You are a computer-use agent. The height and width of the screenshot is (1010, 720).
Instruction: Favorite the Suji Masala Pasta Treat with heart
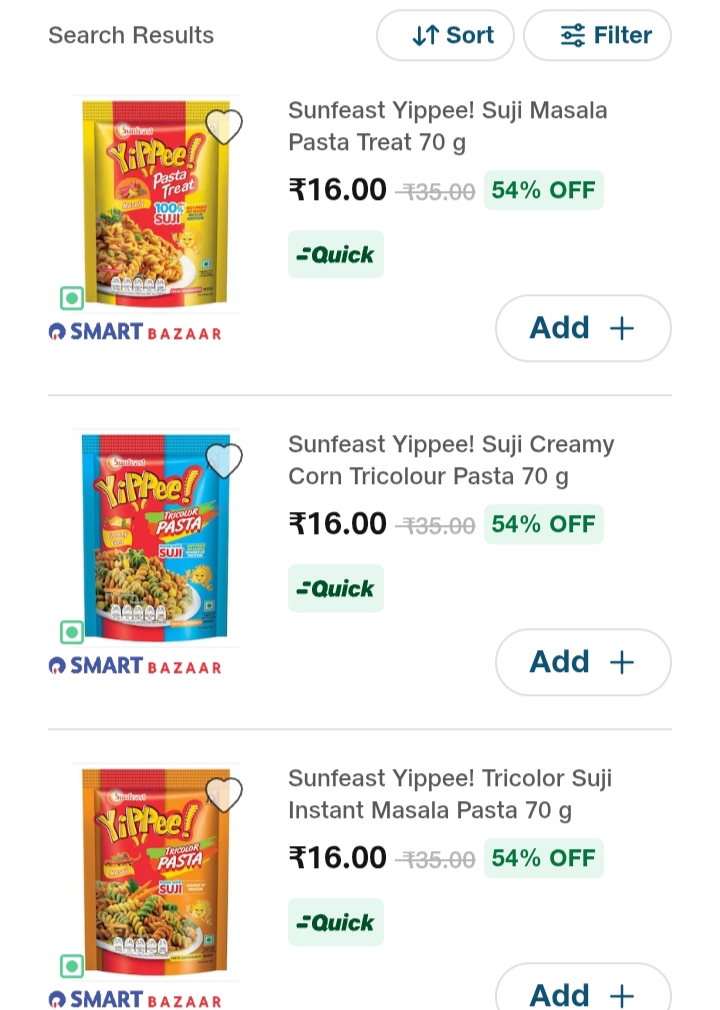224,127
